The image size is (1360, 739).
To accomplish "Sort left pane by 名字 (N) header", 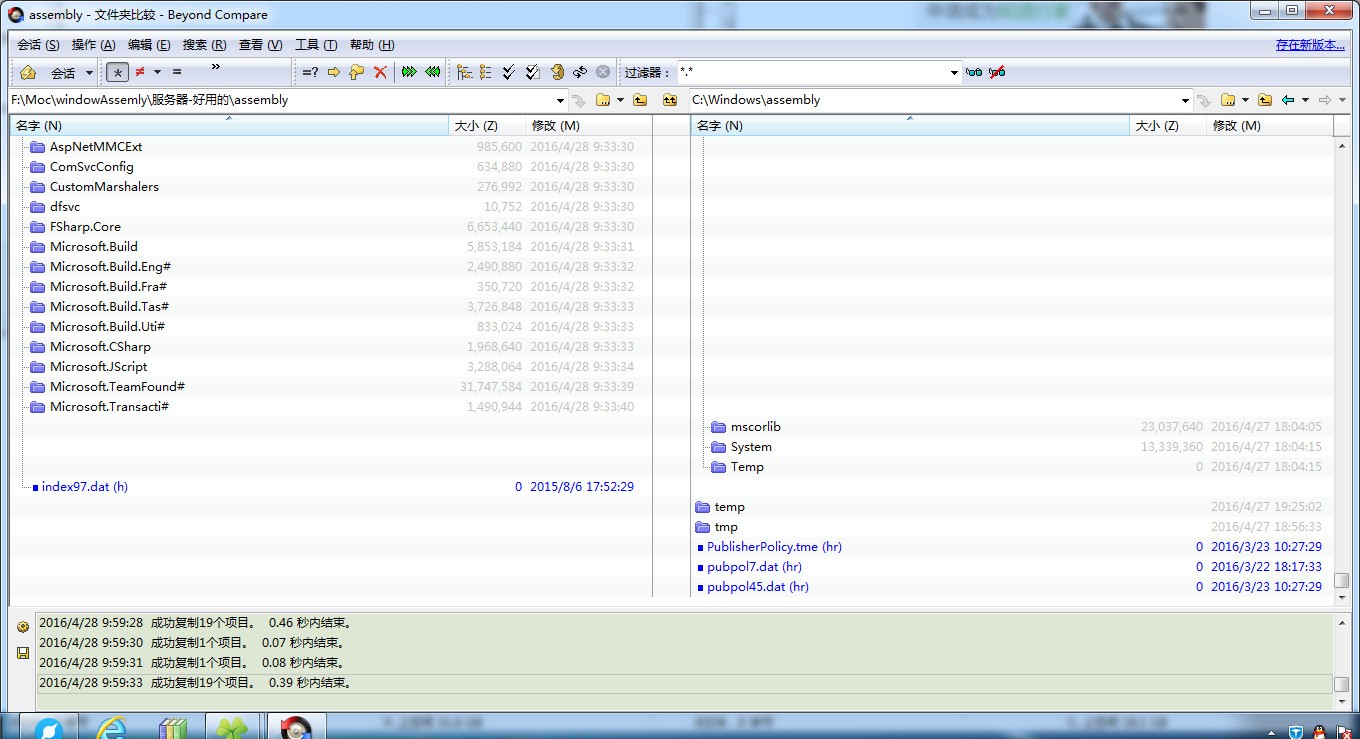I will tap(229, 125).
